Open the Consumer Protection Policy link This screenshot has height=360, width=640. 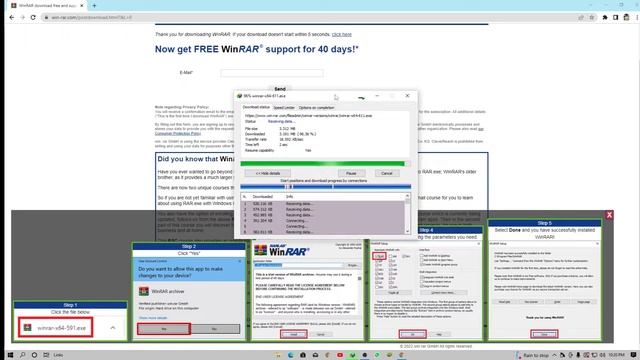click(178, 133)
